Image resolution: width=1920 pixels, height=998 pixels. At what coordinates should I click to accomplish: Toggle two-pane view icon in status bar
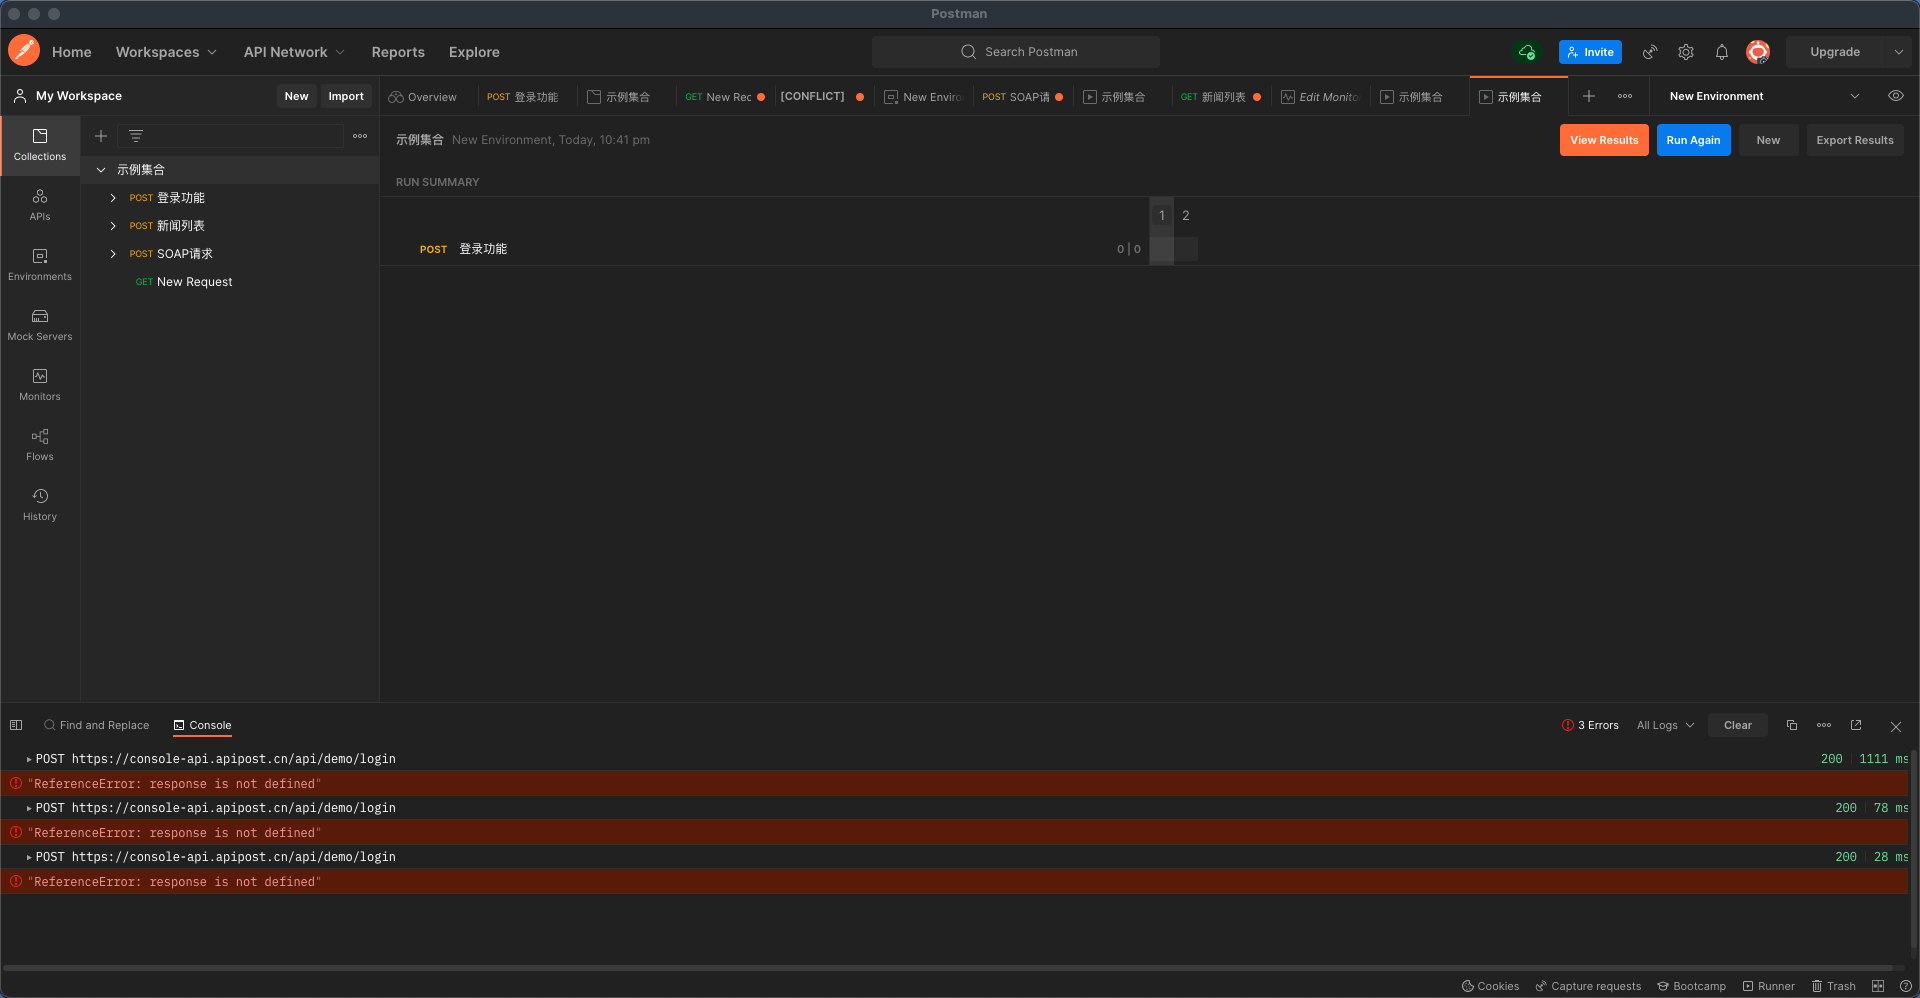[1878, 986]
